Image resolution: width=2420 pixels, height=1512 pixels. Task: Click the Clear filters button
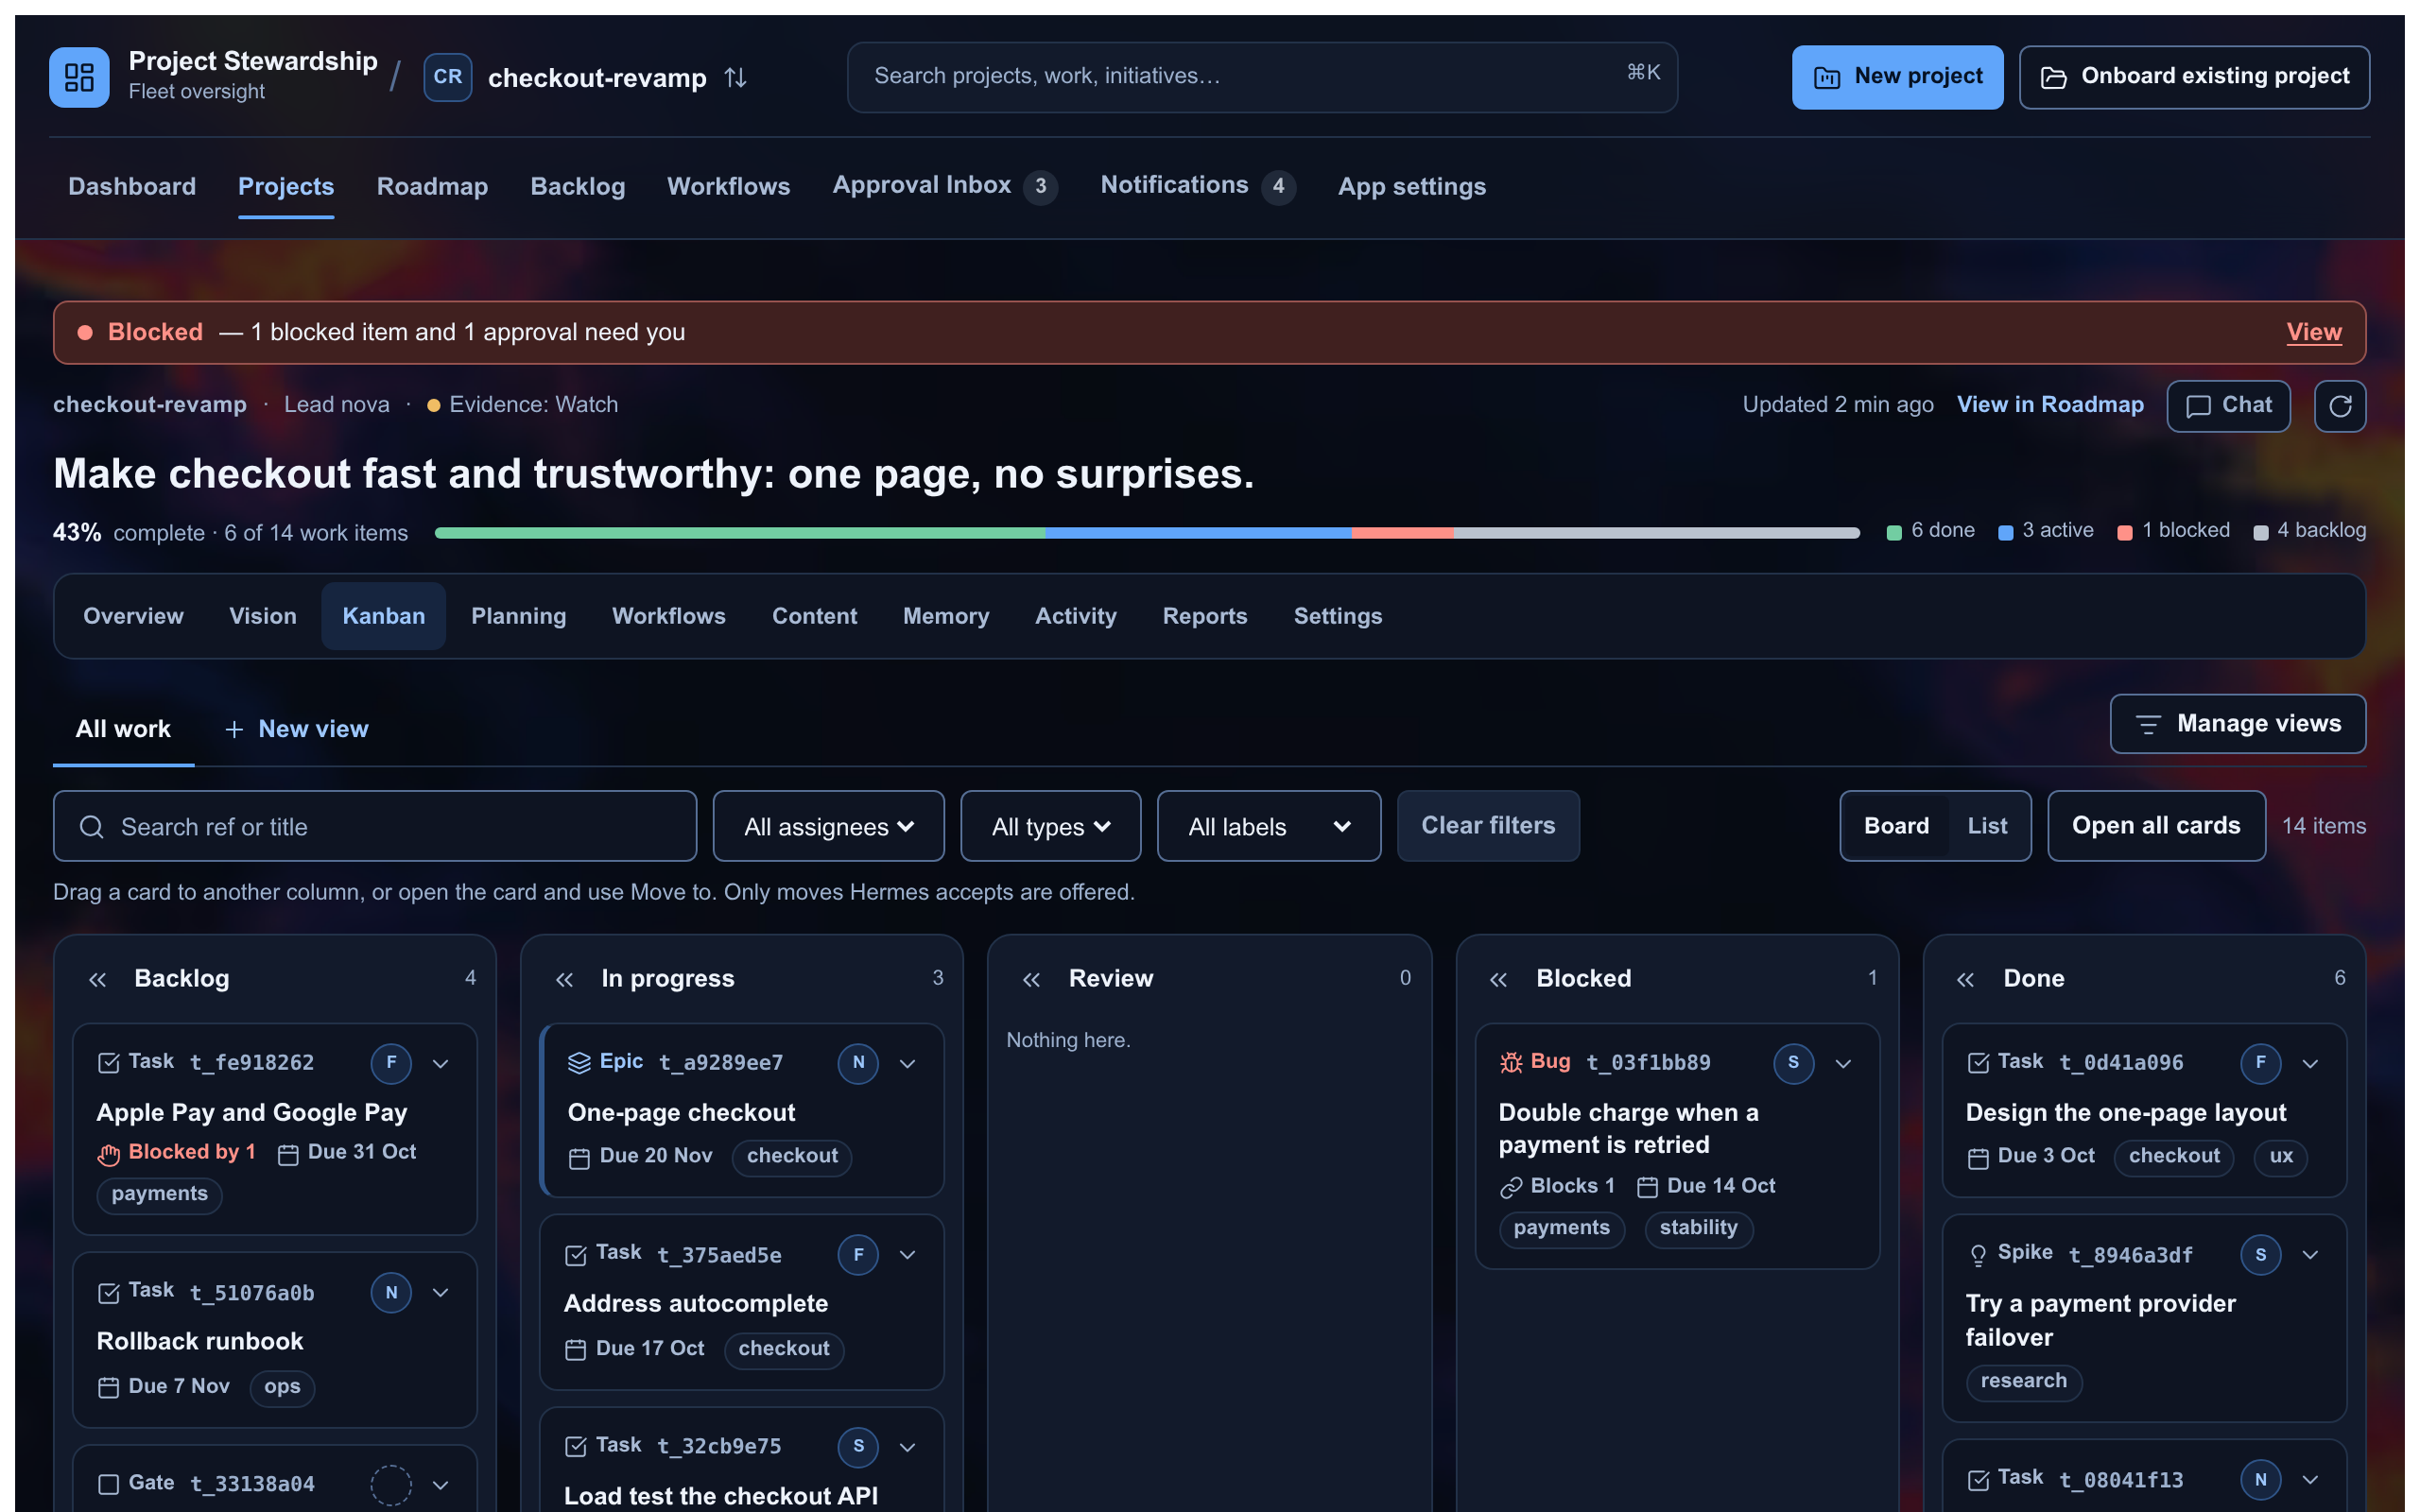[1488, 826]
